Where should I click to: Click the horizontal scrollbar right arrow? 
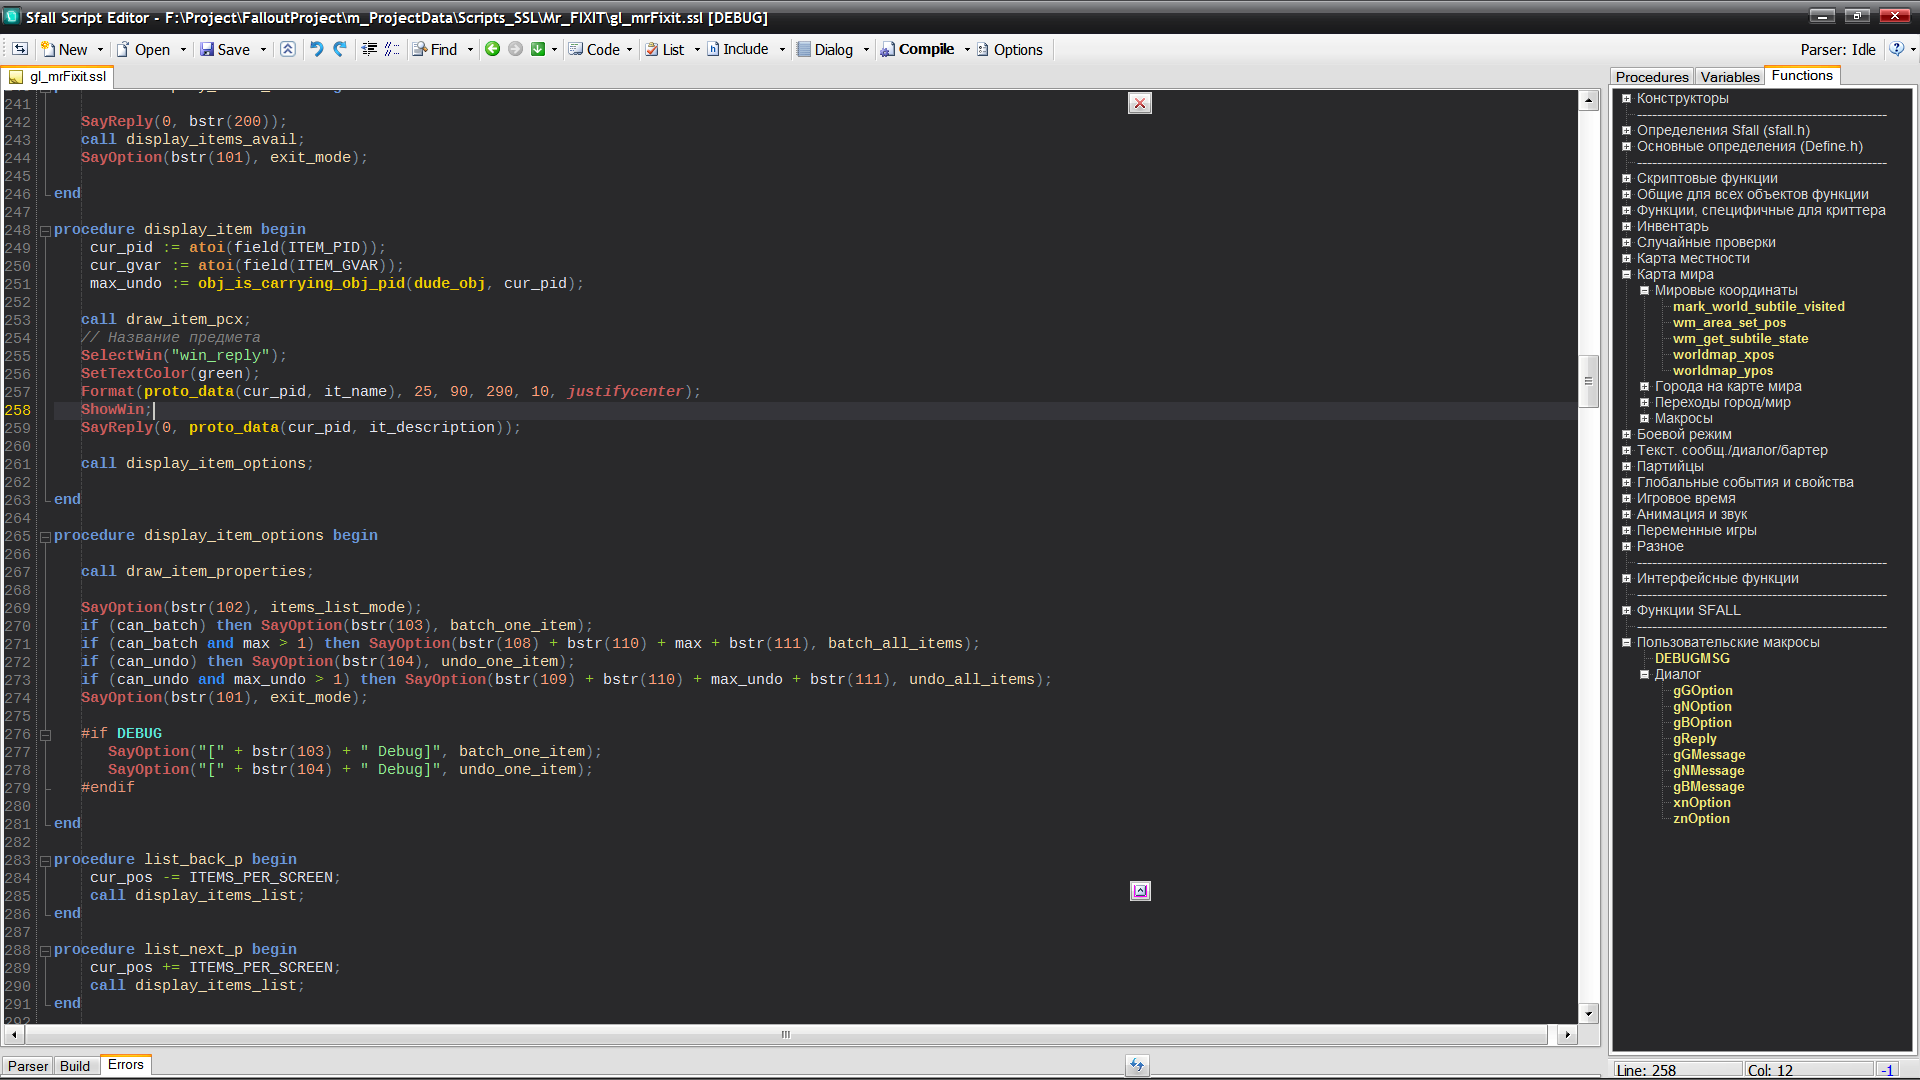(1567, 1035)
